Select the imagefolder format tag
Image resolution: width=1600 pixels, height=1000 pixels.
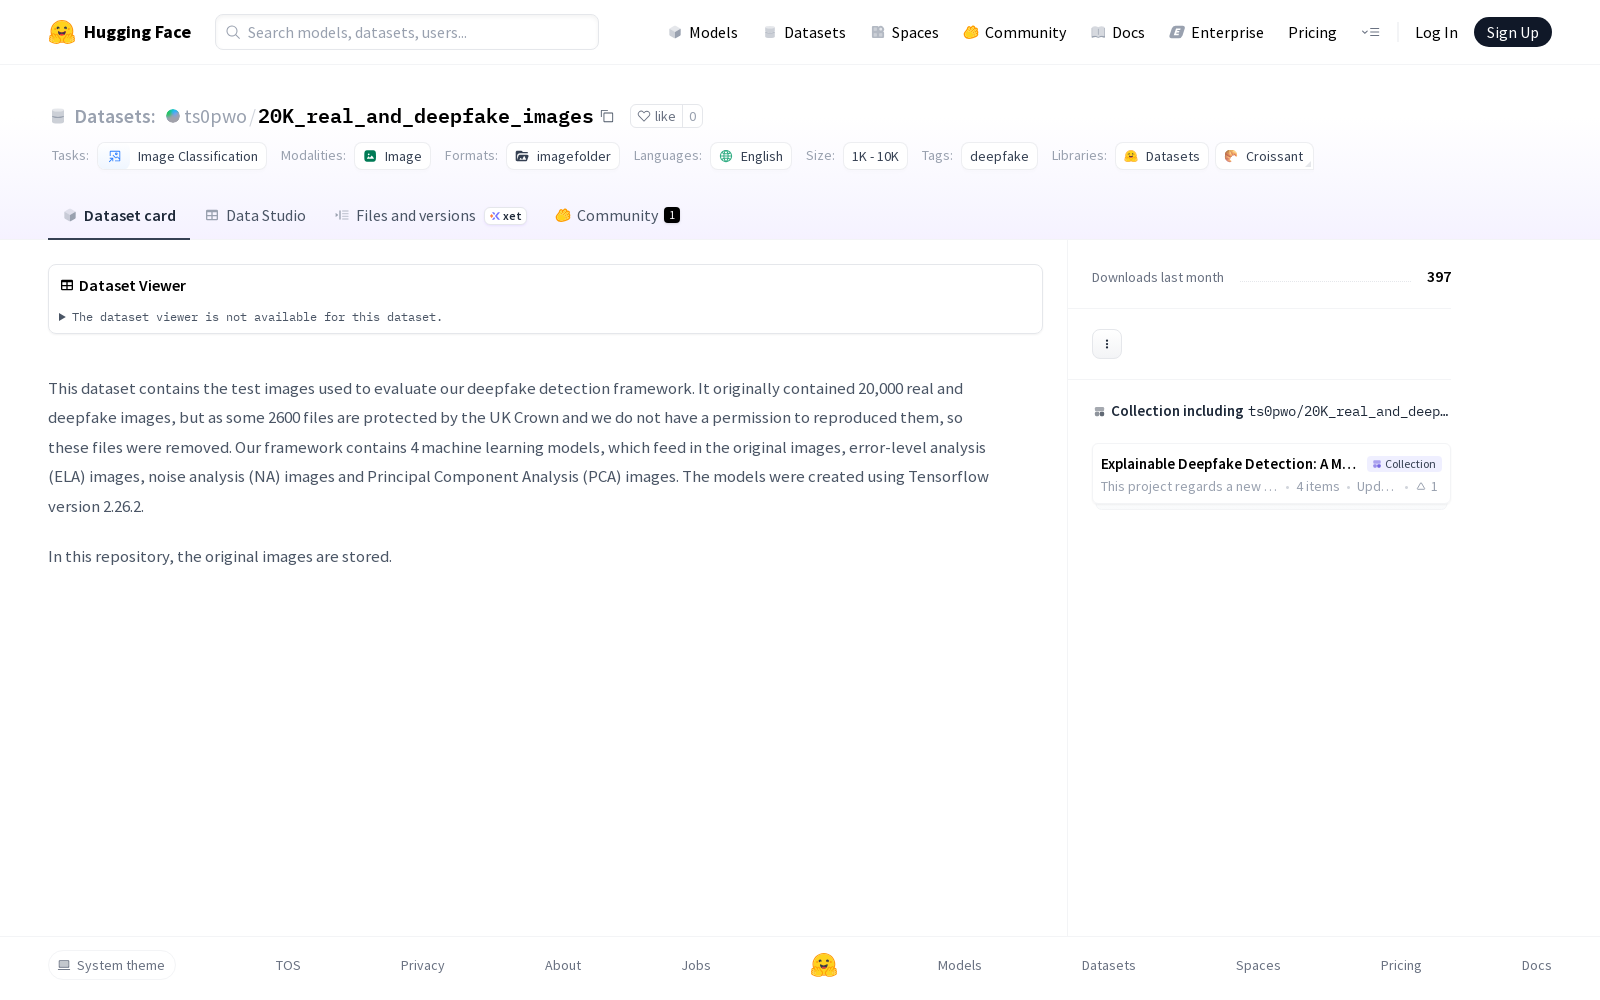(563, 156)
